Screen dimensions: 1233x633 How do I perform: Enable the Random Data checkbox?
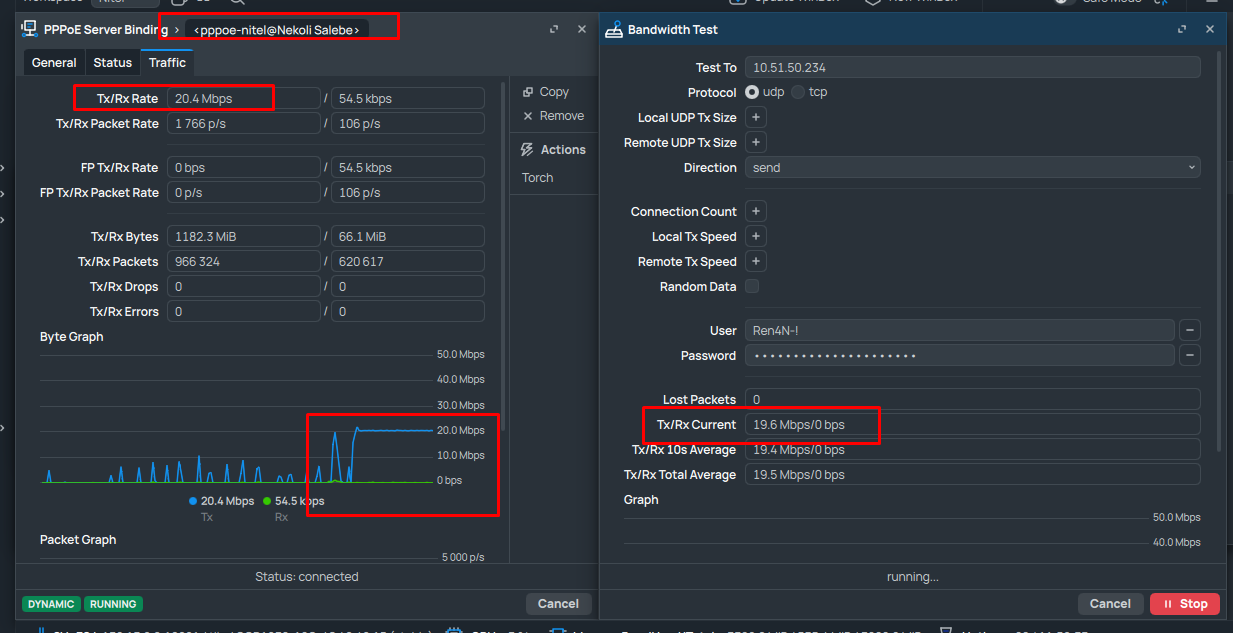(x=752, y=287)
